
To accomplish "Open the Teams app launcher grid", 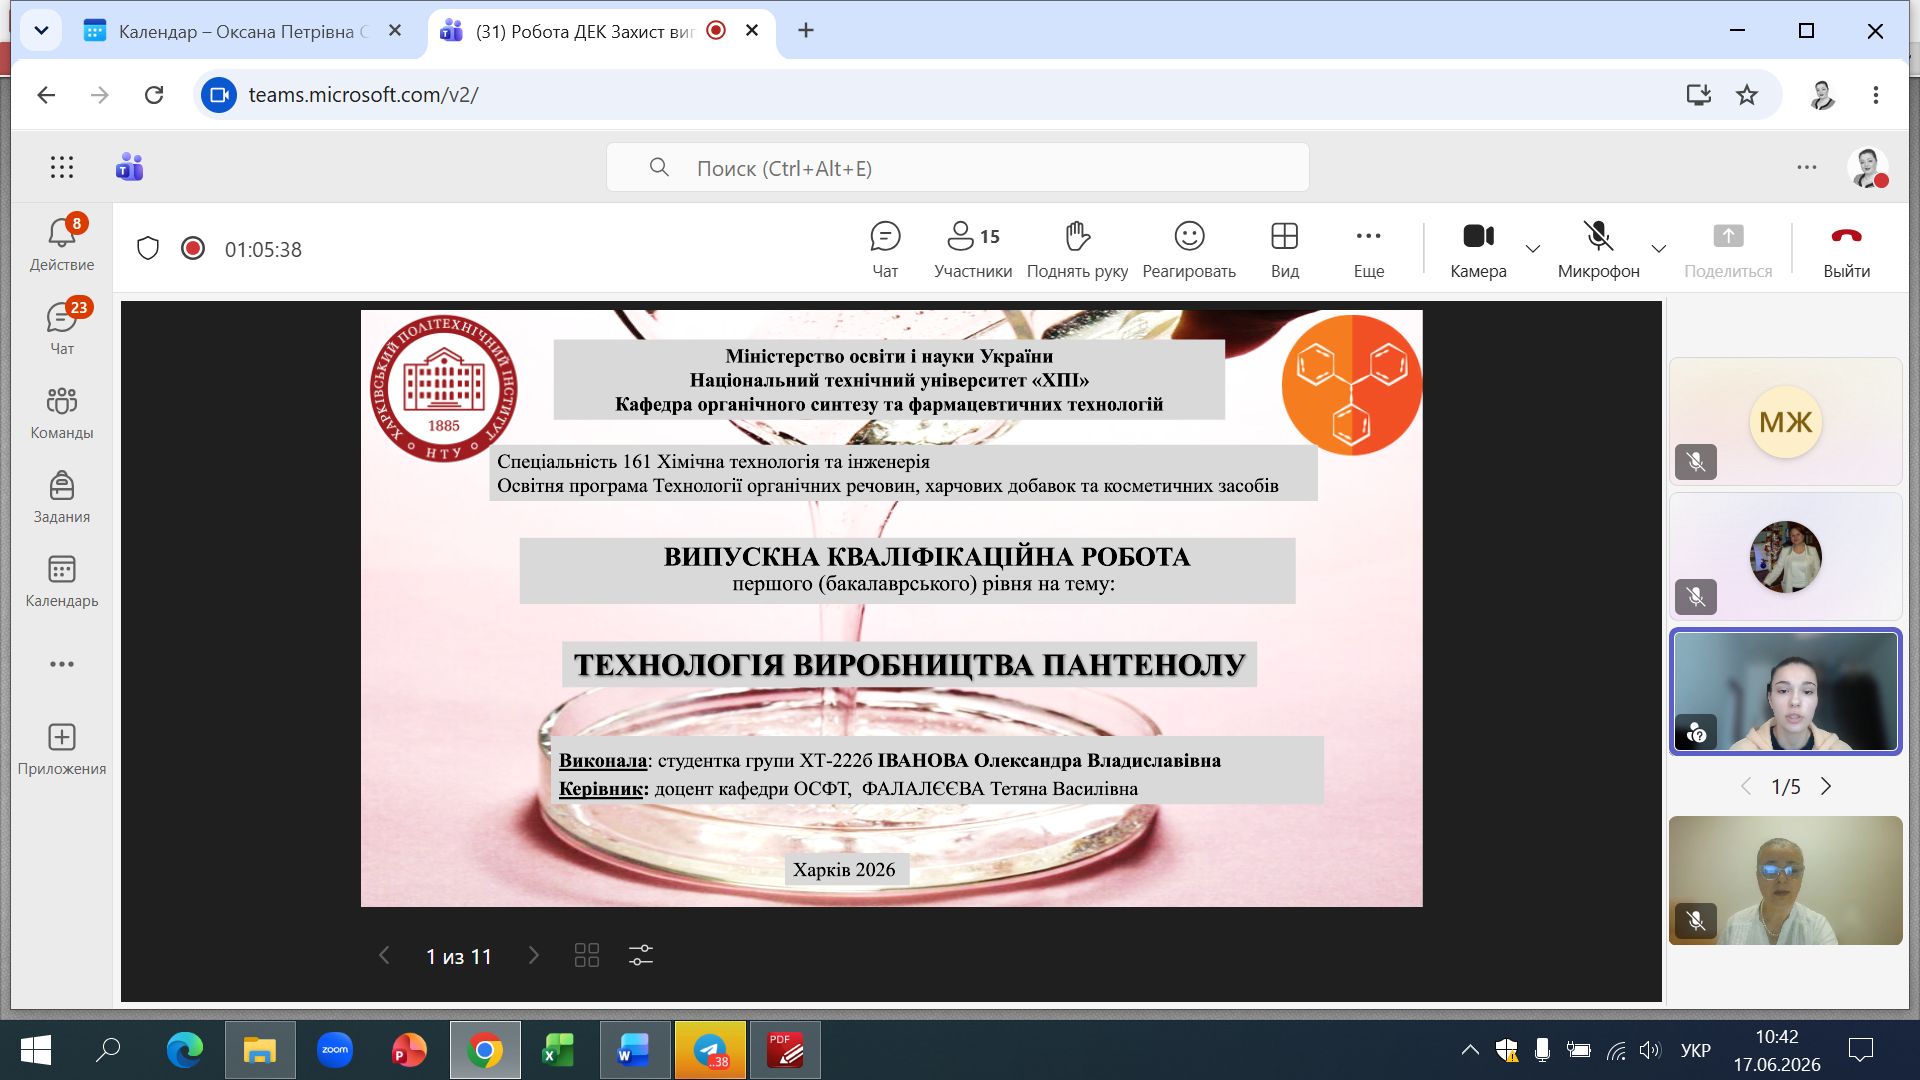I will click(x=62, y=167).
